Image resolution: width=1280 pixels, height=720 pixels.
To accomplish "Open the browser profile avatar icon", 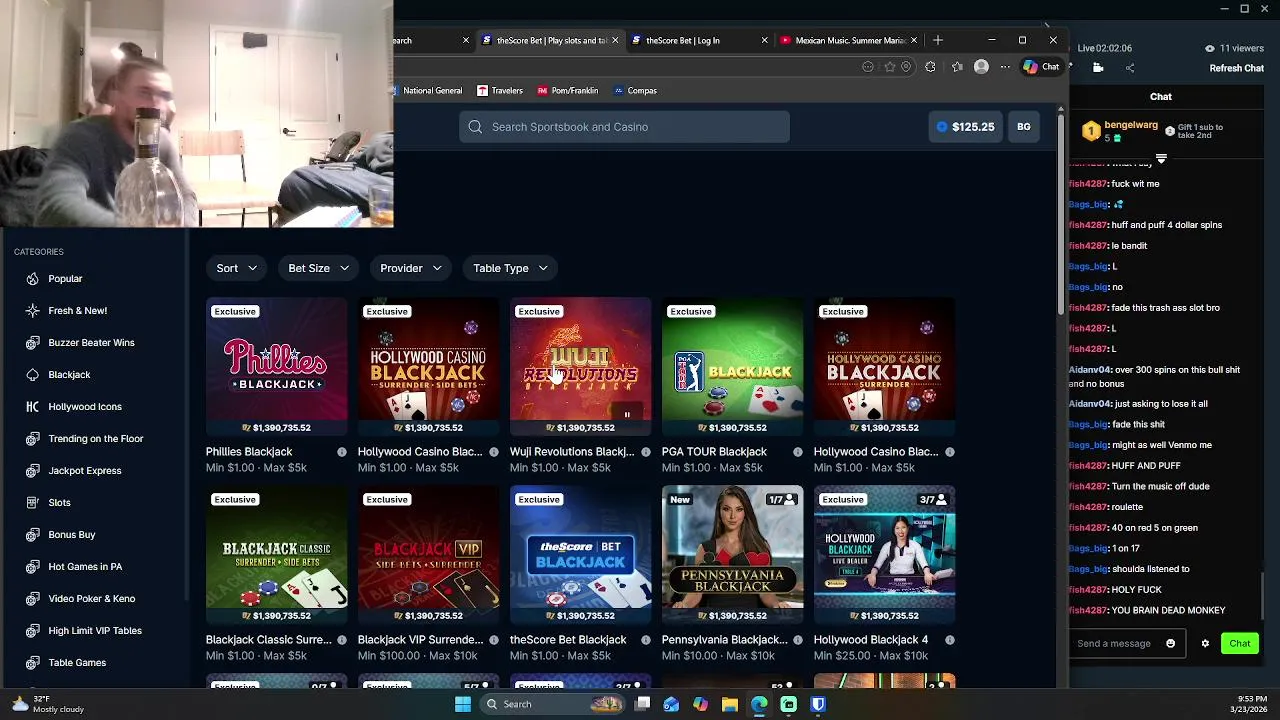I will pos(981,67).
